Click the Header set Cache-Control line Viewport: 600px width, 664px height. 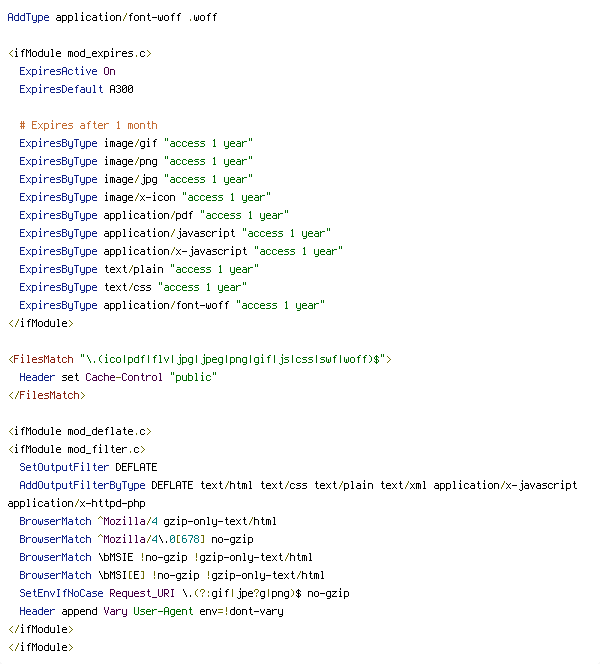(x=118, y=377)
